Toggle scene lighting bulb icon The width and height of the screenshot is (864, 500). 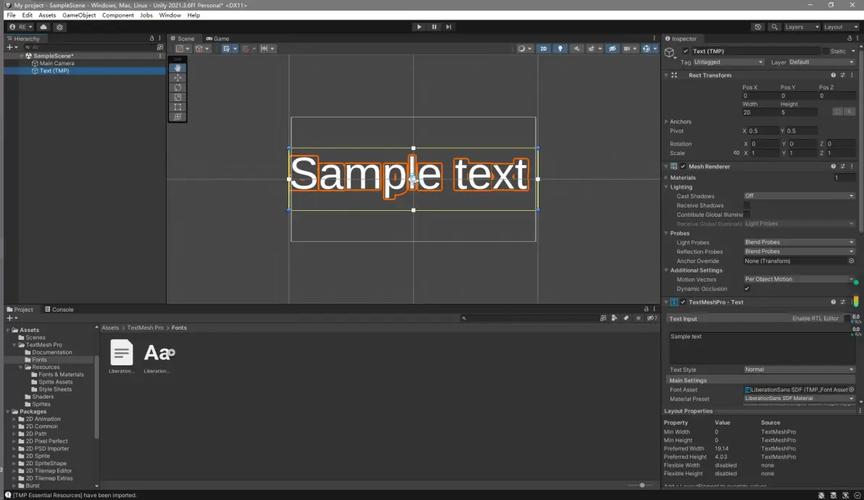tap(559, 48)
